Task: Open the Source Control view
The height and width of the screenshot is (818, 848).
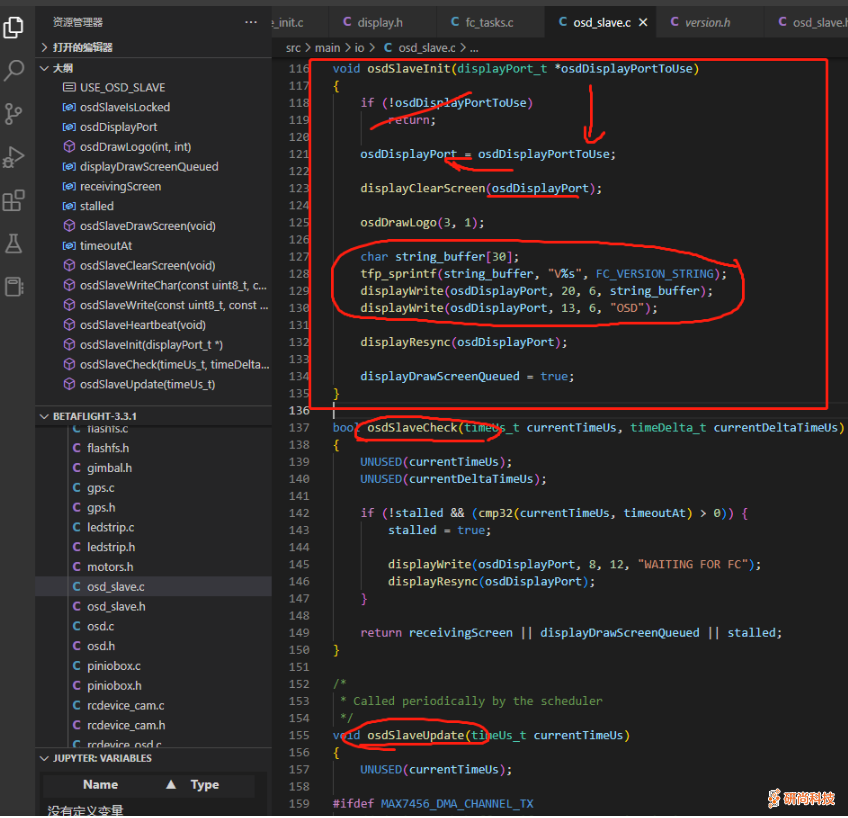Action: 14,113
